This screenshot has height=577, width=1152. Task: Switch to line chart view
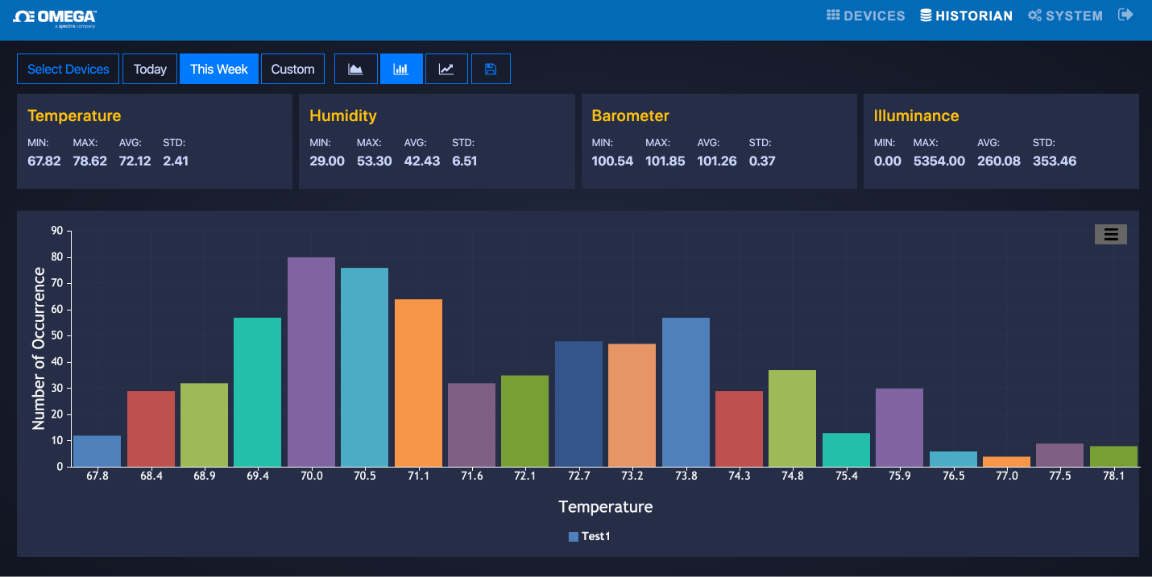(446, 69)
